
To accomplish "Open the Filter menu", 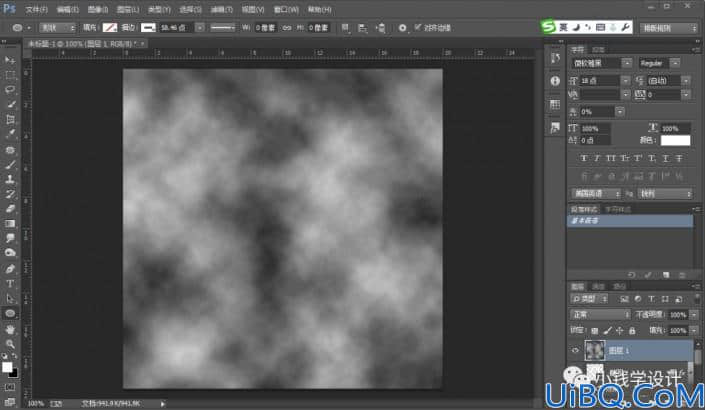I will [222, 9].
